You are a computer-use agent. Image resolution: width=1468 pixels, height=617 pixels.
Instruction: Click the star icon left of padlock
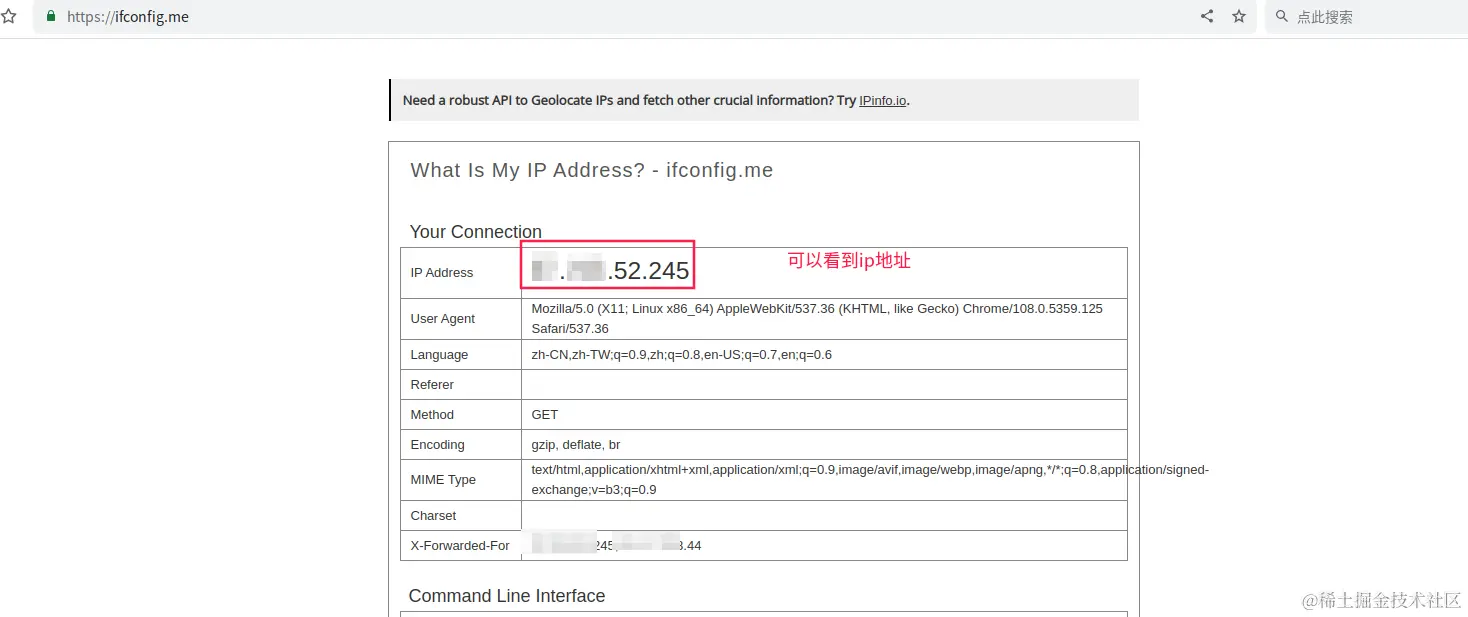(x=9, y=16)
